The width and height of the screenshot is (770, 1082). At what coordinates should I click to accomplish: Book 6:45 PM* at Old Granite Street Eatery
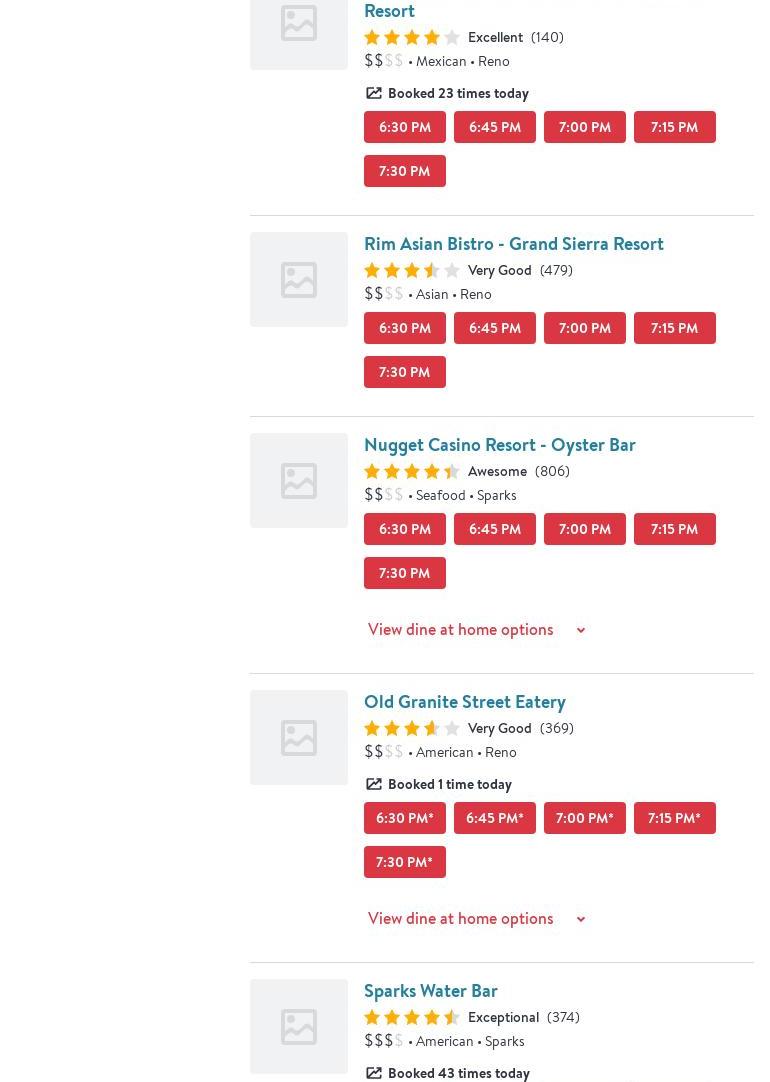pyautogui.click(x=494, y=818)
